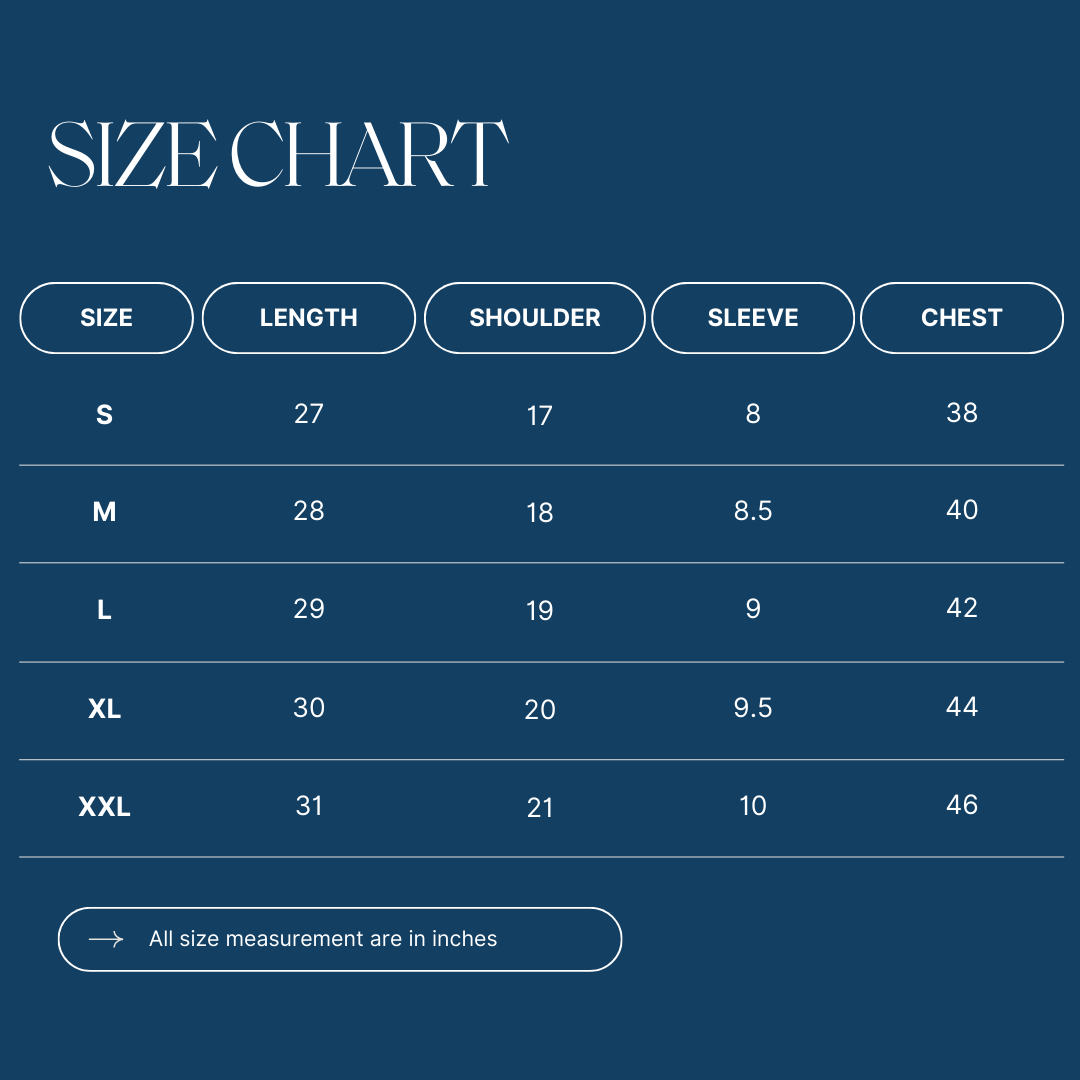
Task: Select the L size row label
Action: 104,611
